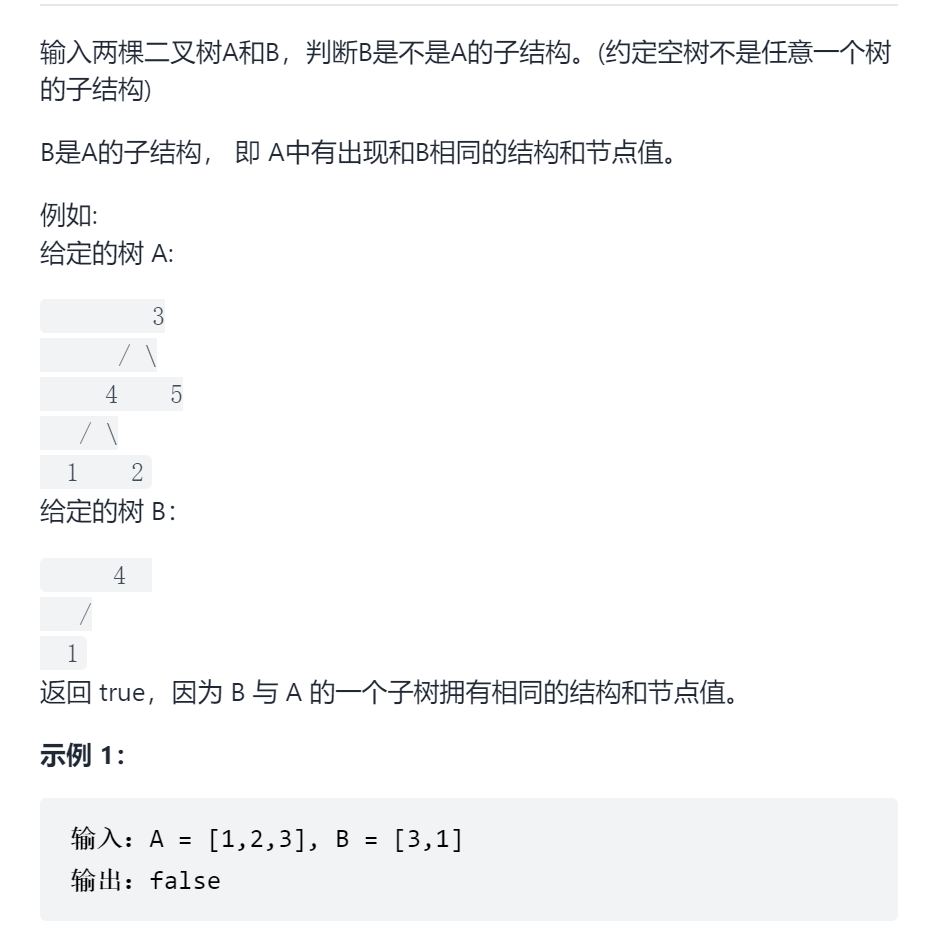Click the '给定的树 A:' label
Image resolution: width=929 pixels, height=942 pixels.
click(x=107, y=253)
